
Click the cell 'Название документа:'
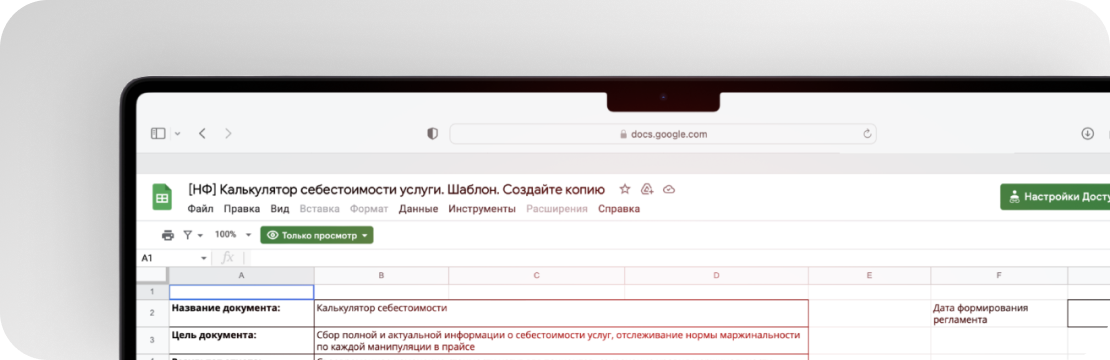241,313
